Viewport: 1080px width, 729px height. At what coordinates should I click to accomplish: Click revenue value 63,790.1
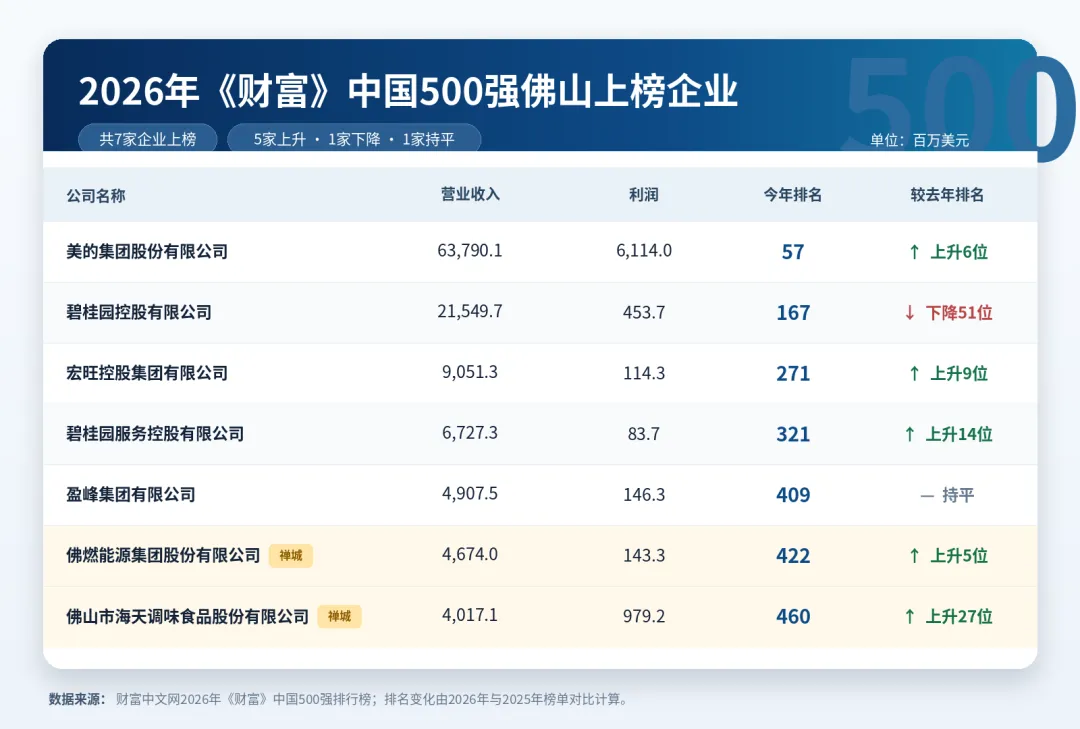(x=470, y=250)
